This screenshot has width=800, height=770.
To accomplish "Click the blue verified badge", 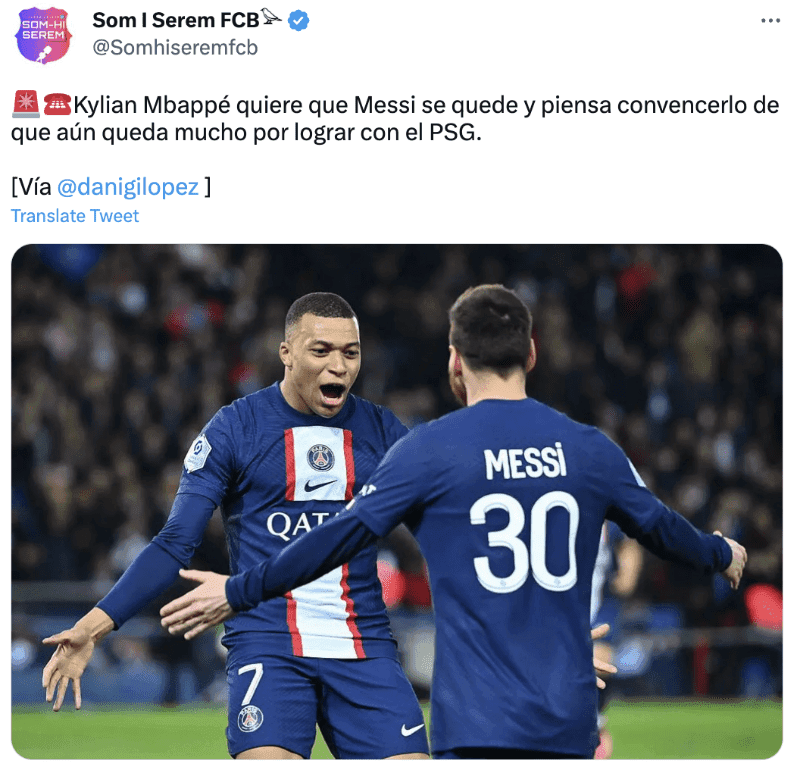I will (x=298, y=21).
